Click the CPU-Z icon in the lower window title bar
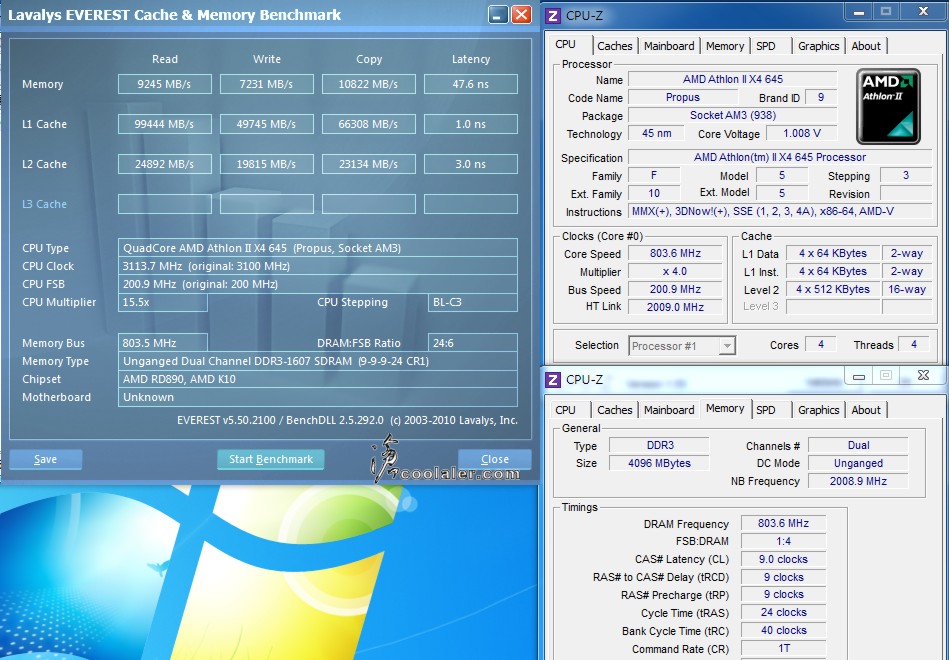The height and width of the screenshot is (660, 949). tap(553, 380)
